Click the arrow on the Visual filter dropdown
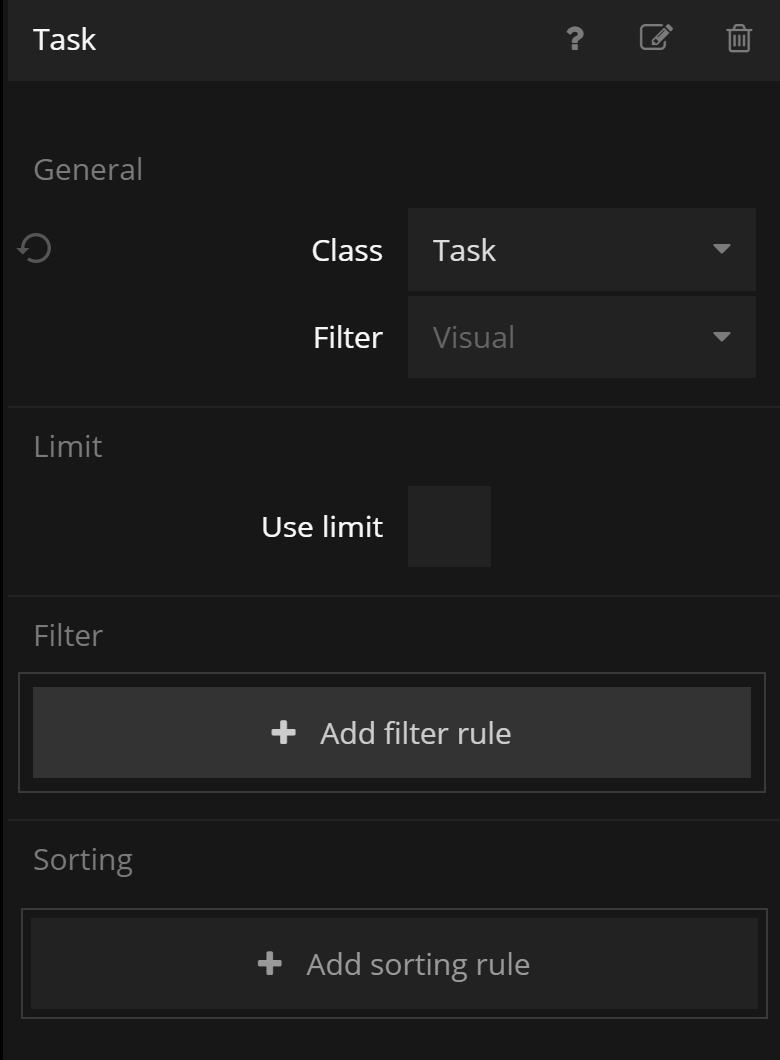 [x=721, y=337]
